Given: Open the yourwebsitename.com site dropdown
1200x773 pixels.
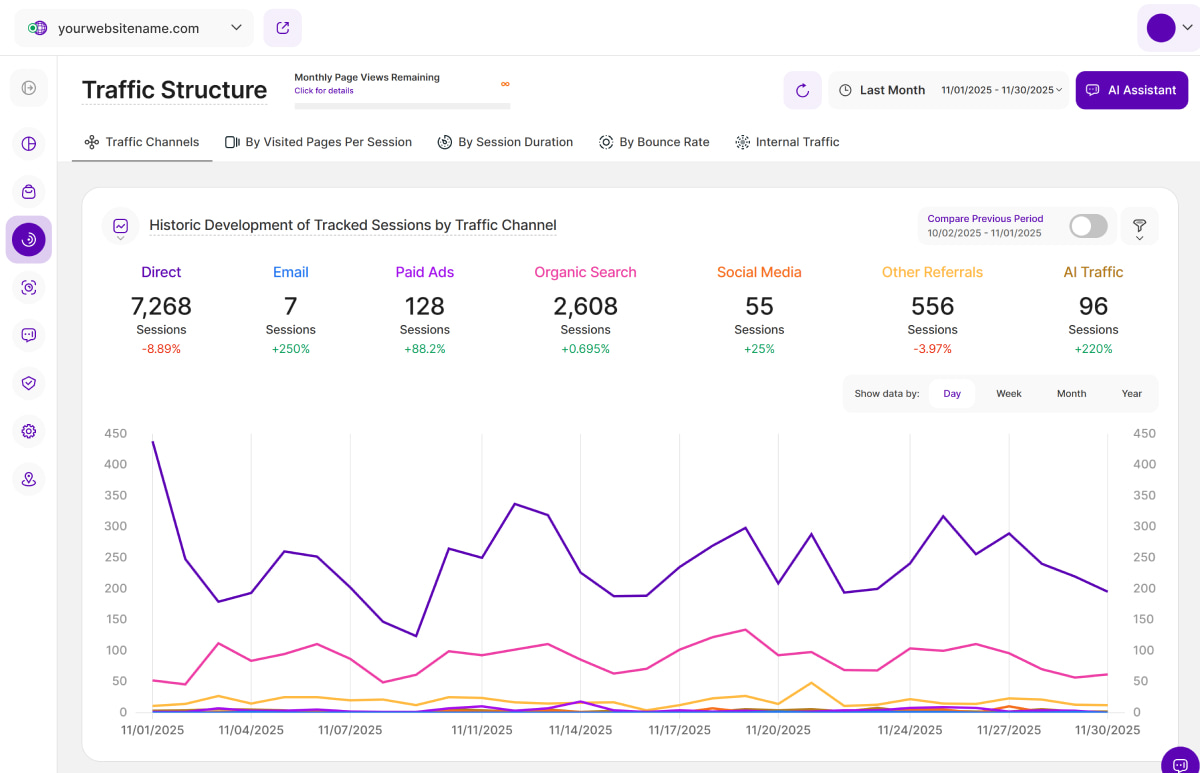Looking at the screenshot, I should [135, 28].
